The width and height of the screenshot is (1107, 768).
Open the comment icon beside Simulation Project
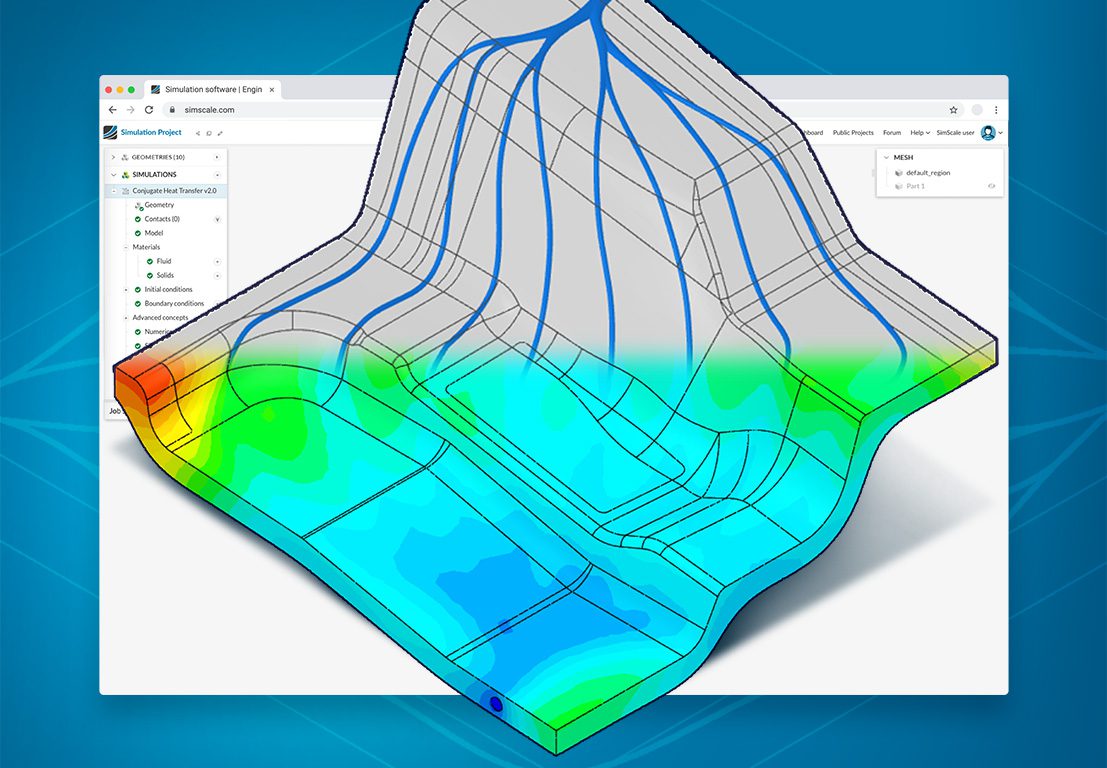[209, 133]
